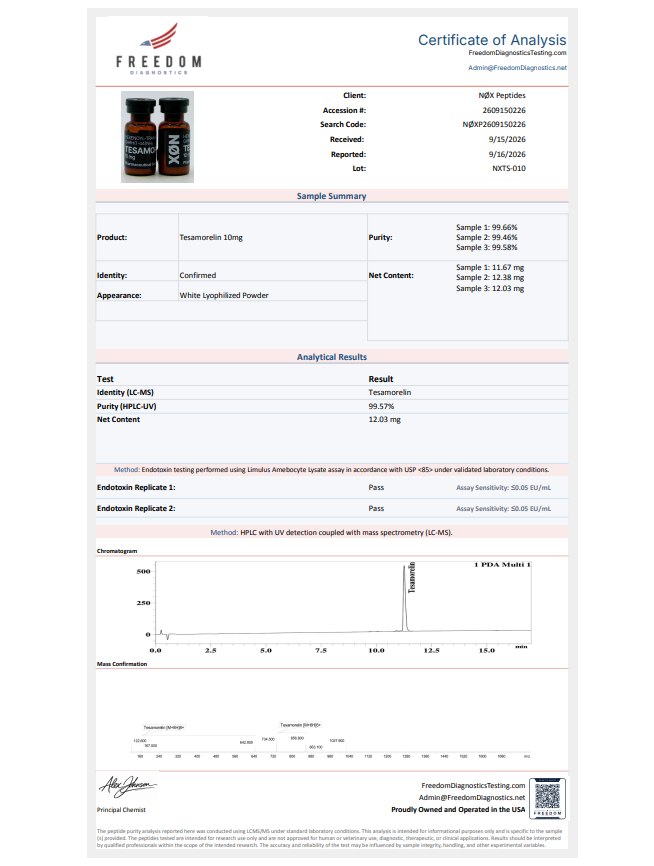
Task: Click the Analytical Results section header
Action: pos(331,357)
